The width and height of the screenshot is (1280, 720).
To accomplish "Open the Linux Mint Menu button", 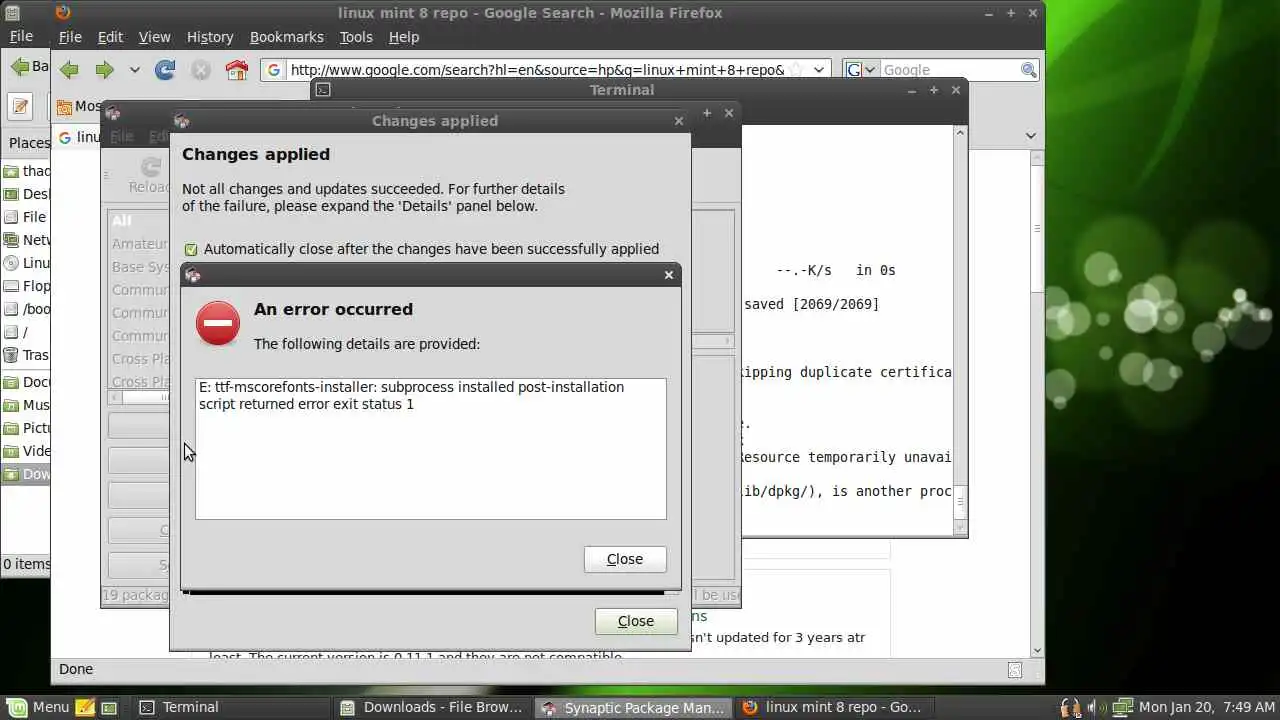I will click(38, 707).
